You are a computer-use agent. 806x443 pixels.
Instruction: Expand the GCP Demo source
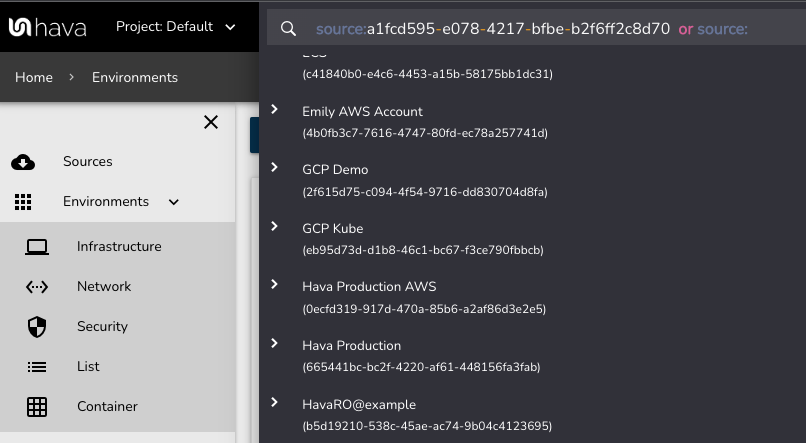pyautogui.click(x=274, y=167)
